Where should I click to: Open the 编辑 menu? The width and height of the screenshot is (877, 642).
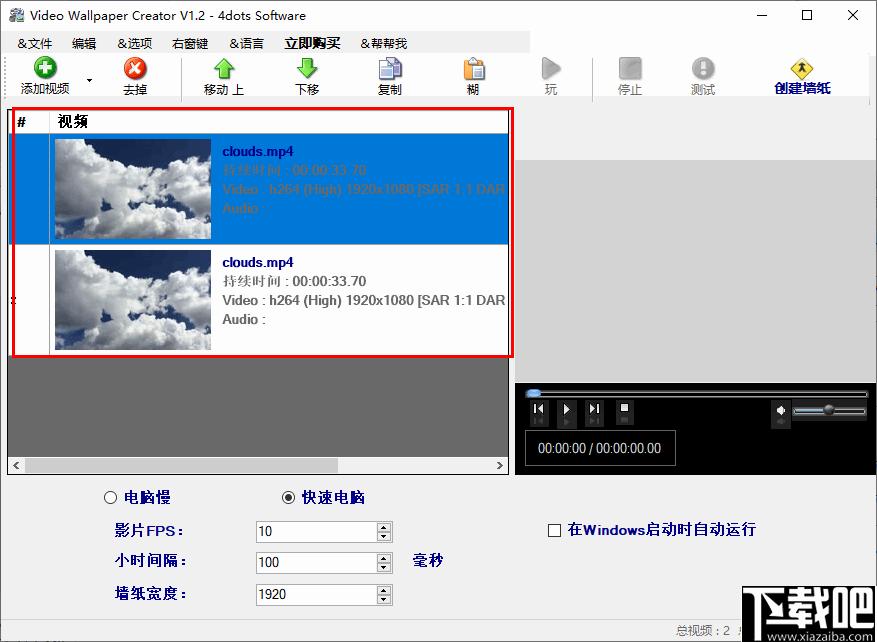pyautogui.click(x=84, y=44)
